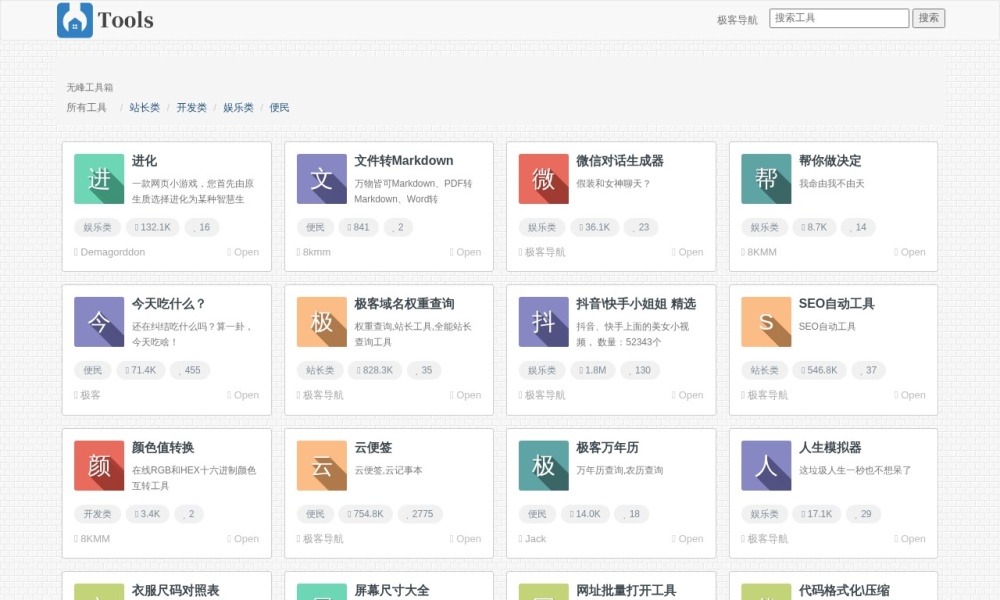Viewport: 1000px width, 600px height.
Task: Select the 抖音快手小姐姐 icon
Action: coord(542,323)
